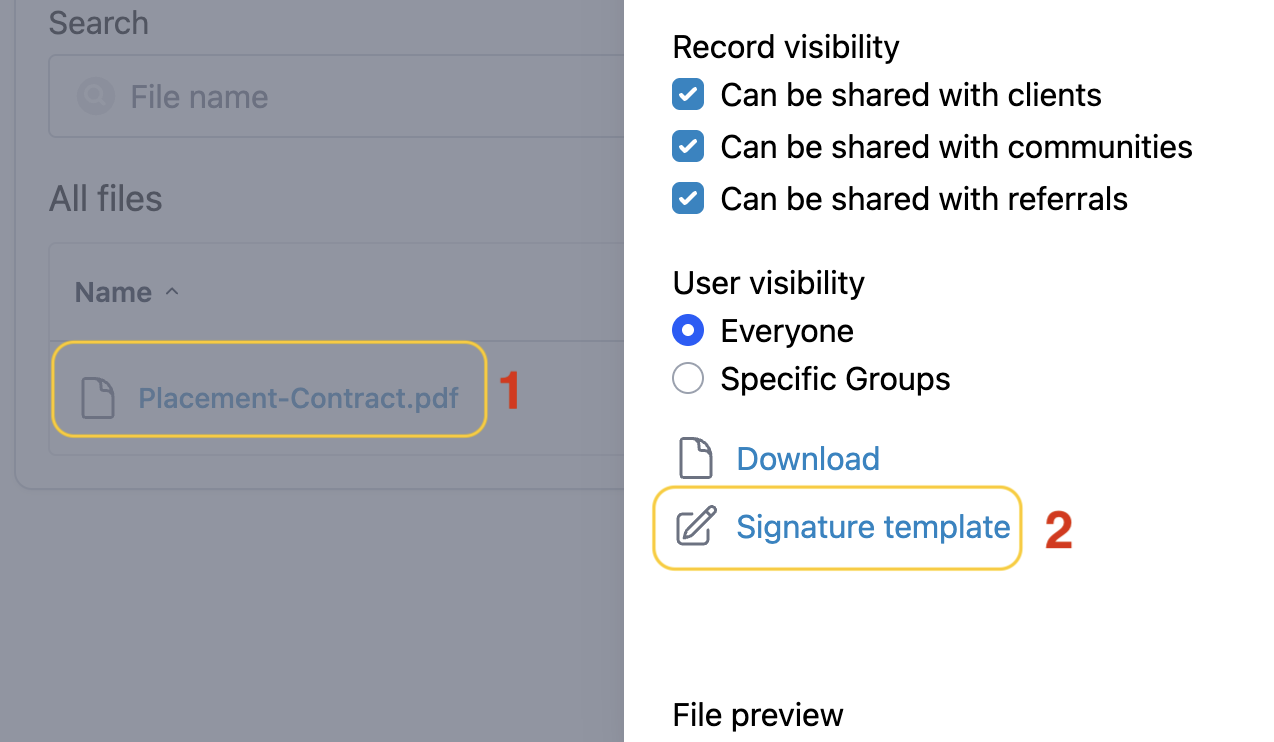Viewport: 1274px width, 742px height.
Task: Choose the Specific Groups radio button
Action: 688,379
